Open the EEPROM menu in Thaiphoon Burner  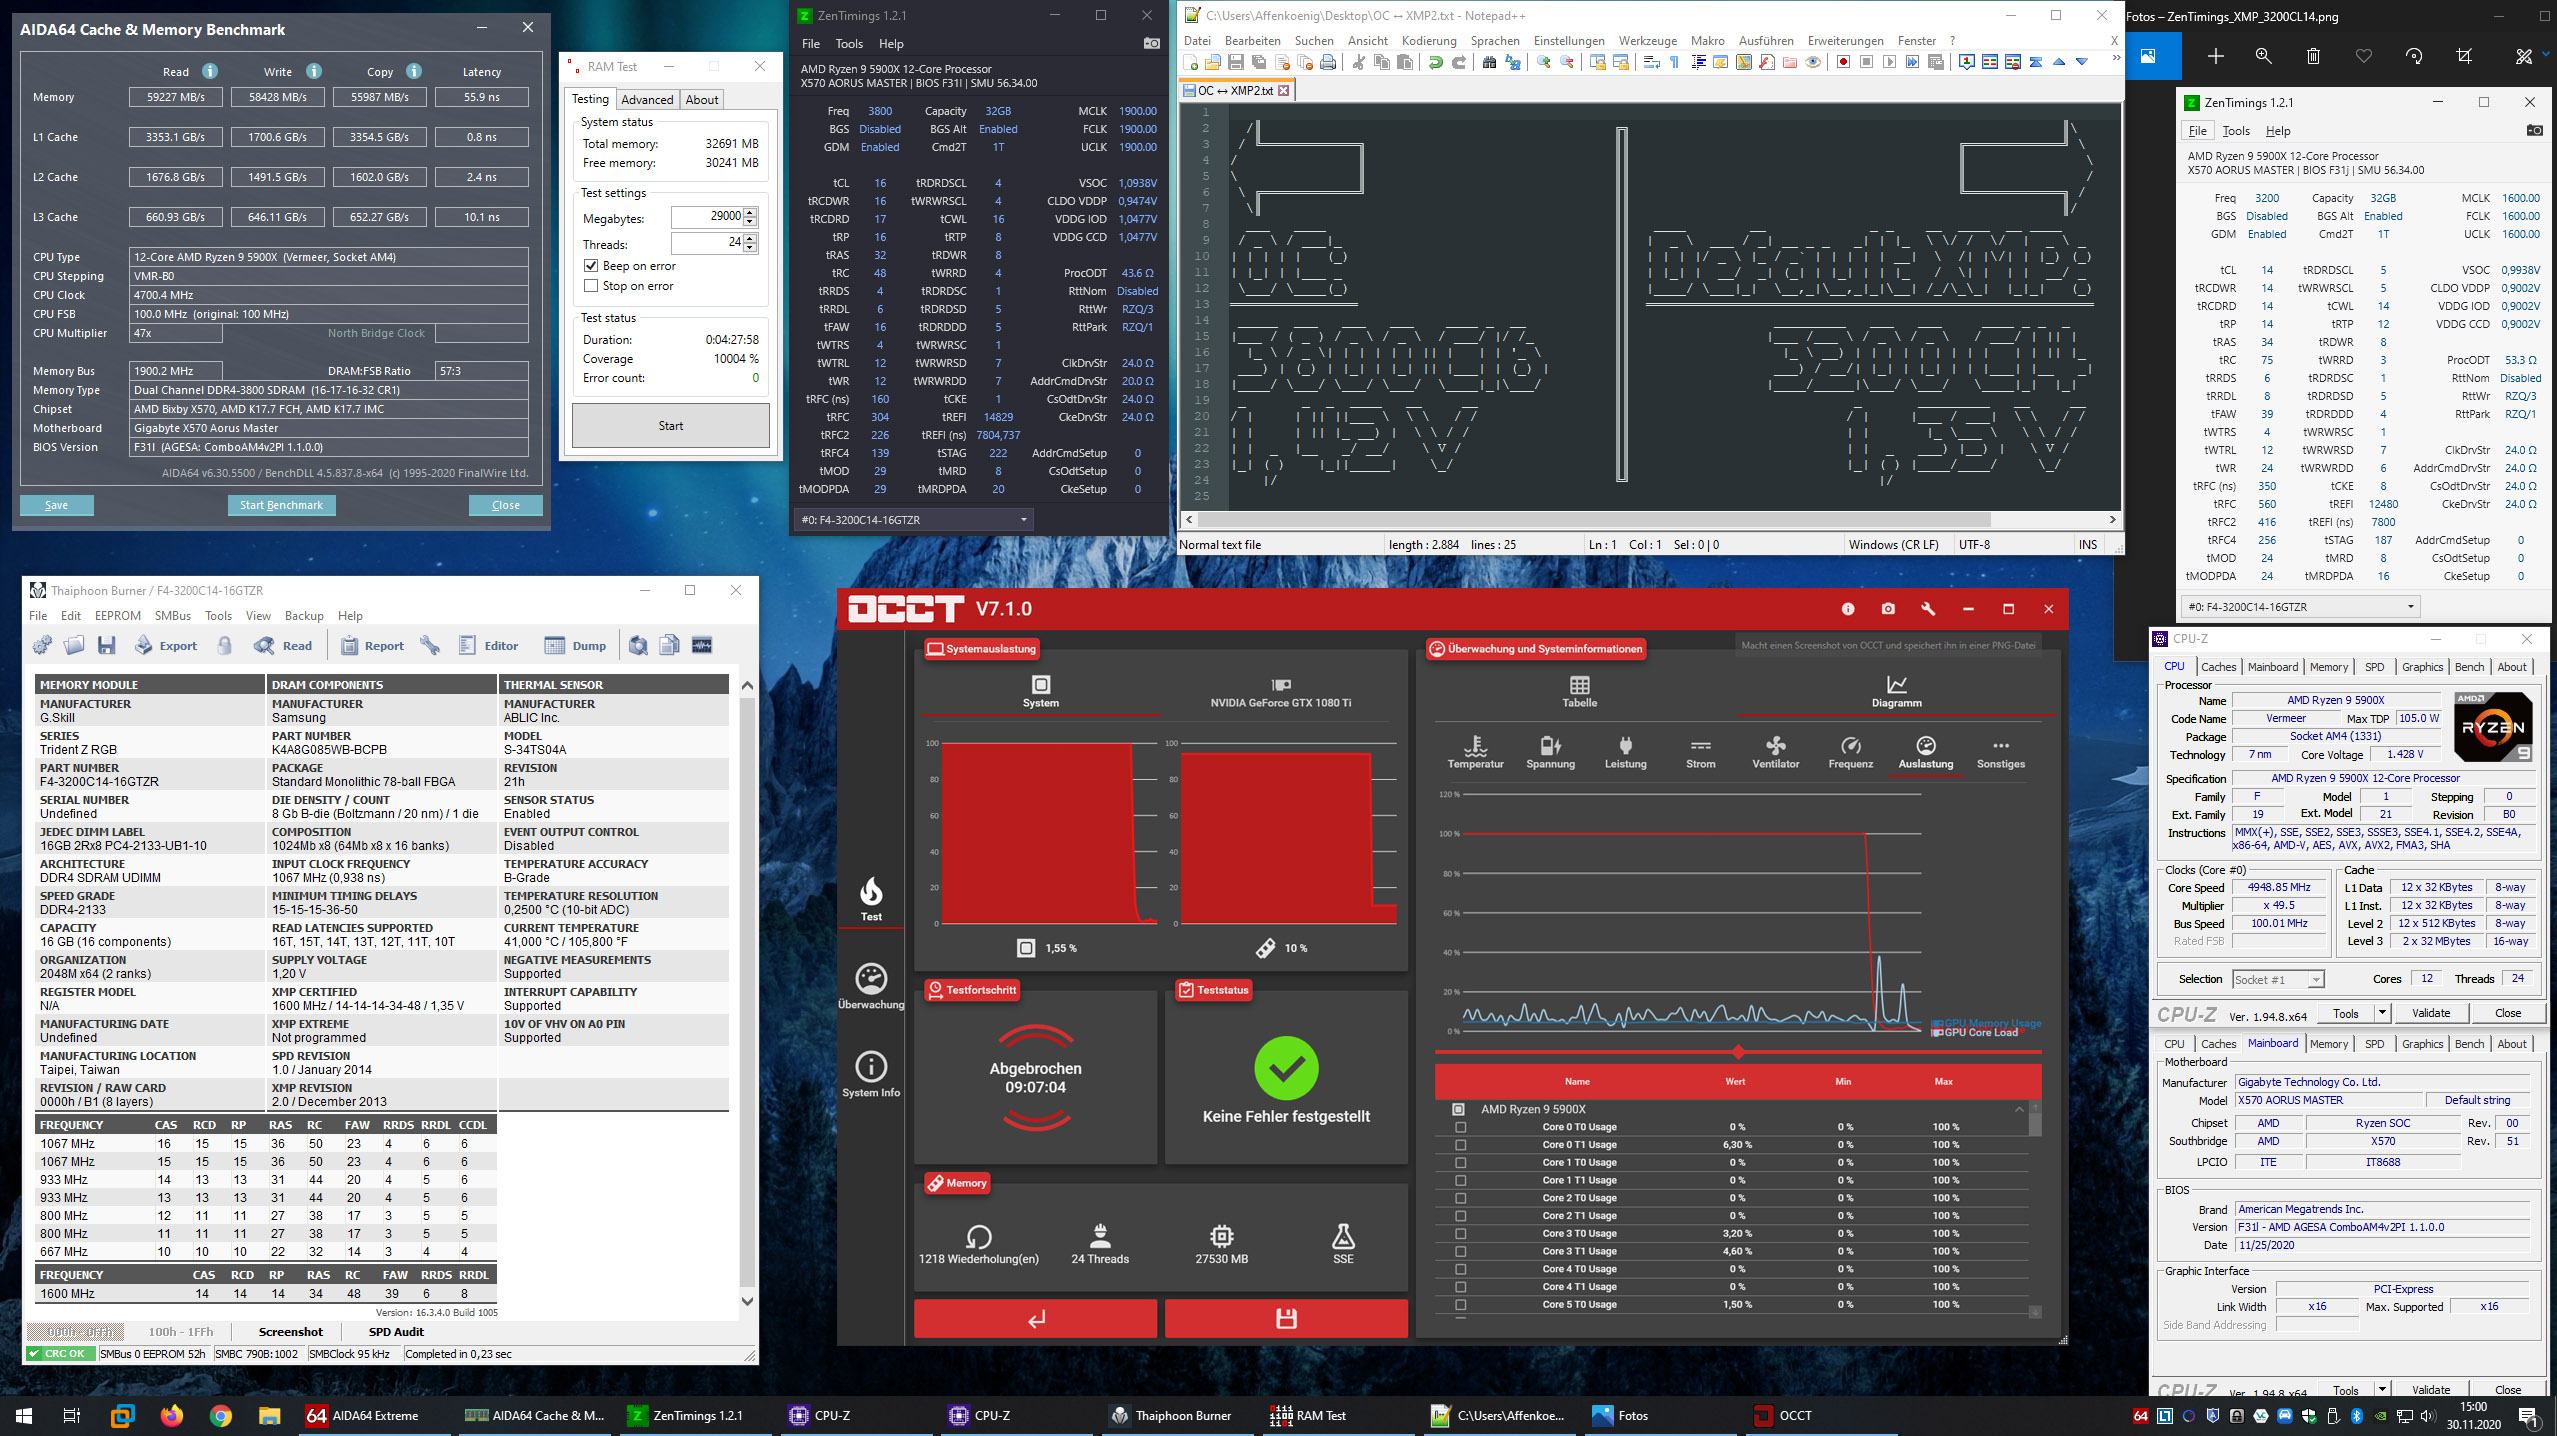pyautogui.click(x=117, y=616)
